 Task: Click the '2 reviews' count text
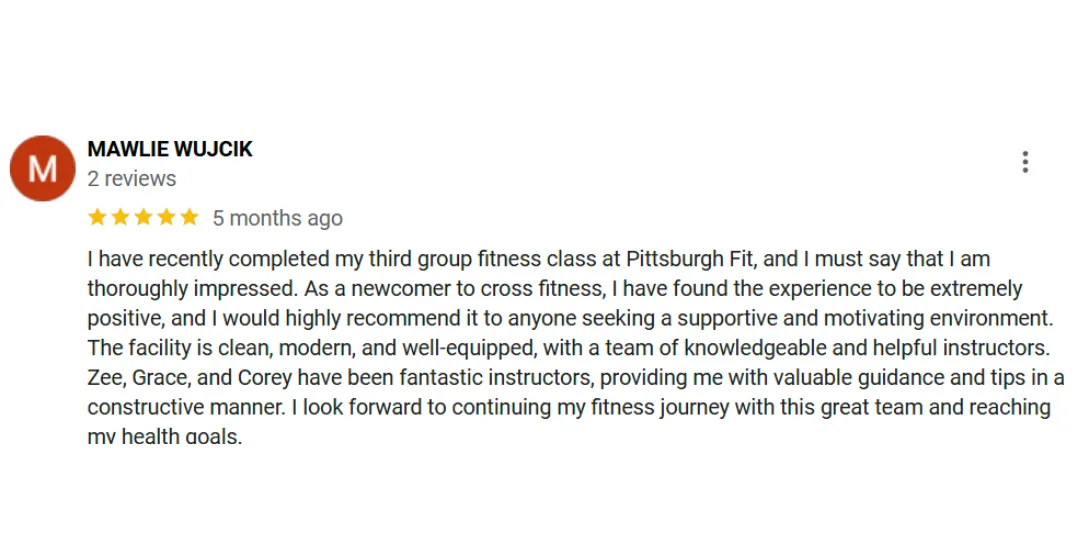132,178
